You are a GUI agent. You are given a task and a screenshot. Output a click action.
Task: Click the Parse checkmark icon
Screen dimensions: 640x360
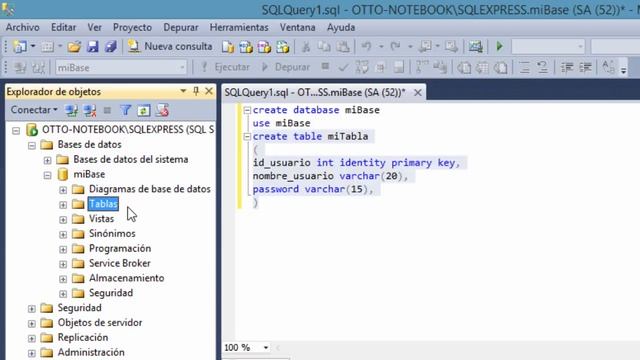343,67
